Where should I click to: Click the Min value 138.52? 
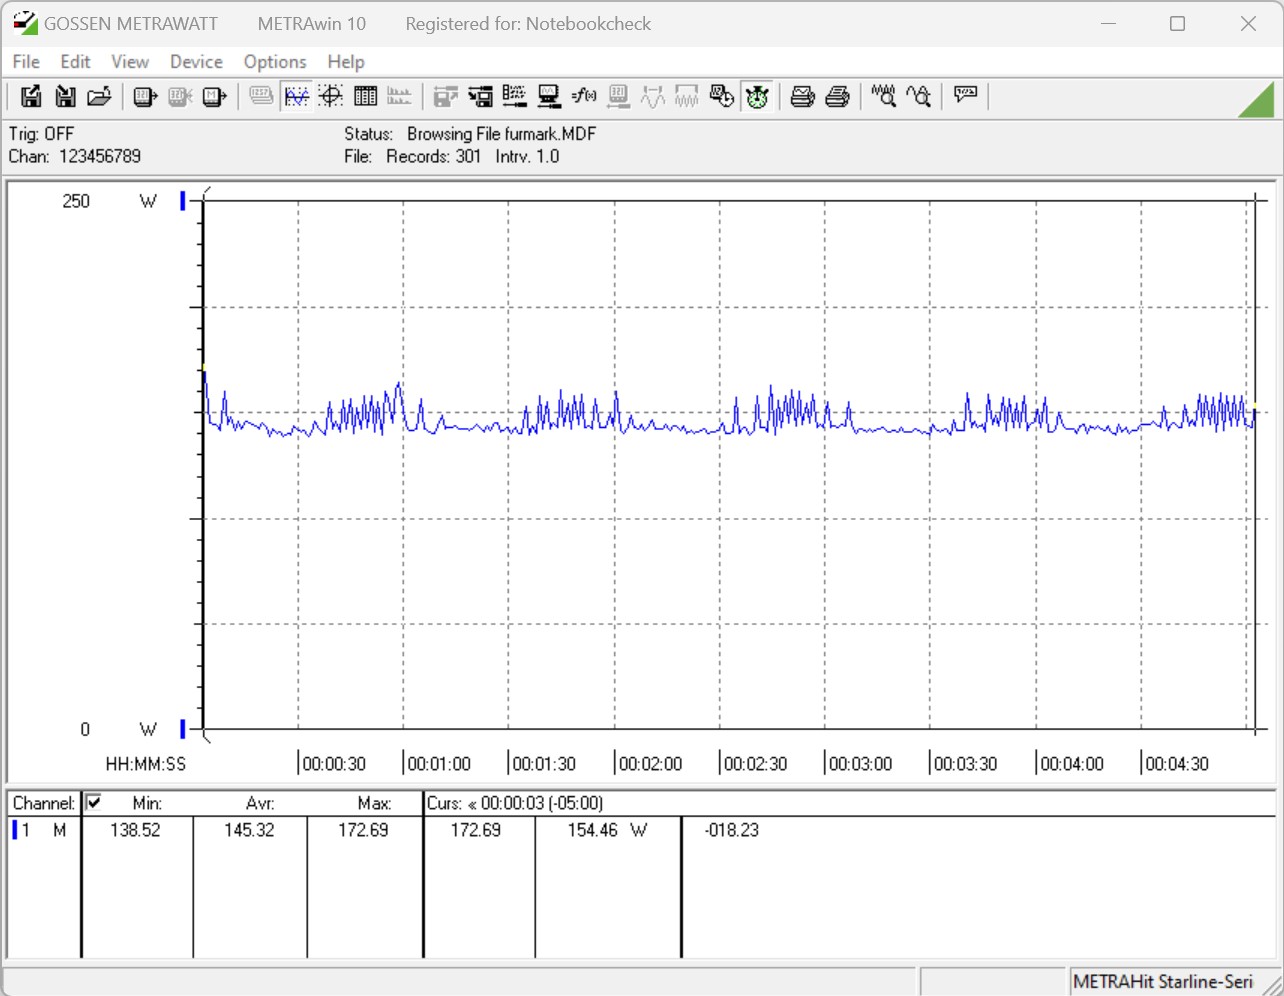(x=135, y=830)
